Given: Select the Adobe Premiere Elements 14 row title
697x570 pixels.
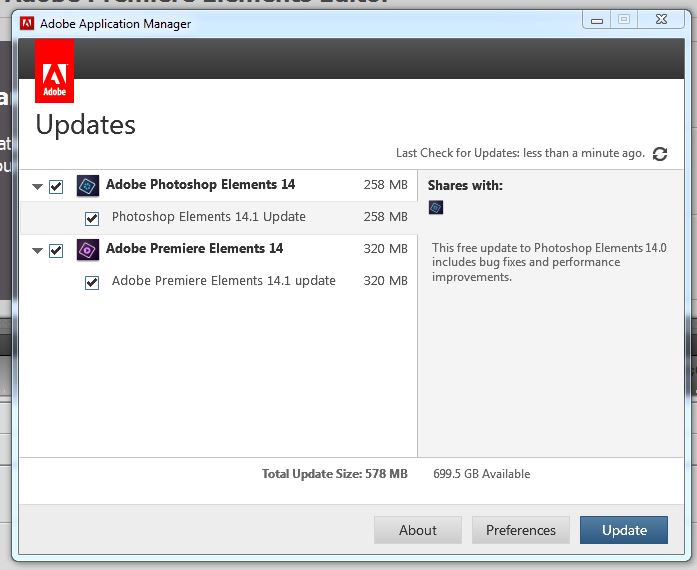Looking at the screenshot, I should pyautogui.click(x=194, y=249).
